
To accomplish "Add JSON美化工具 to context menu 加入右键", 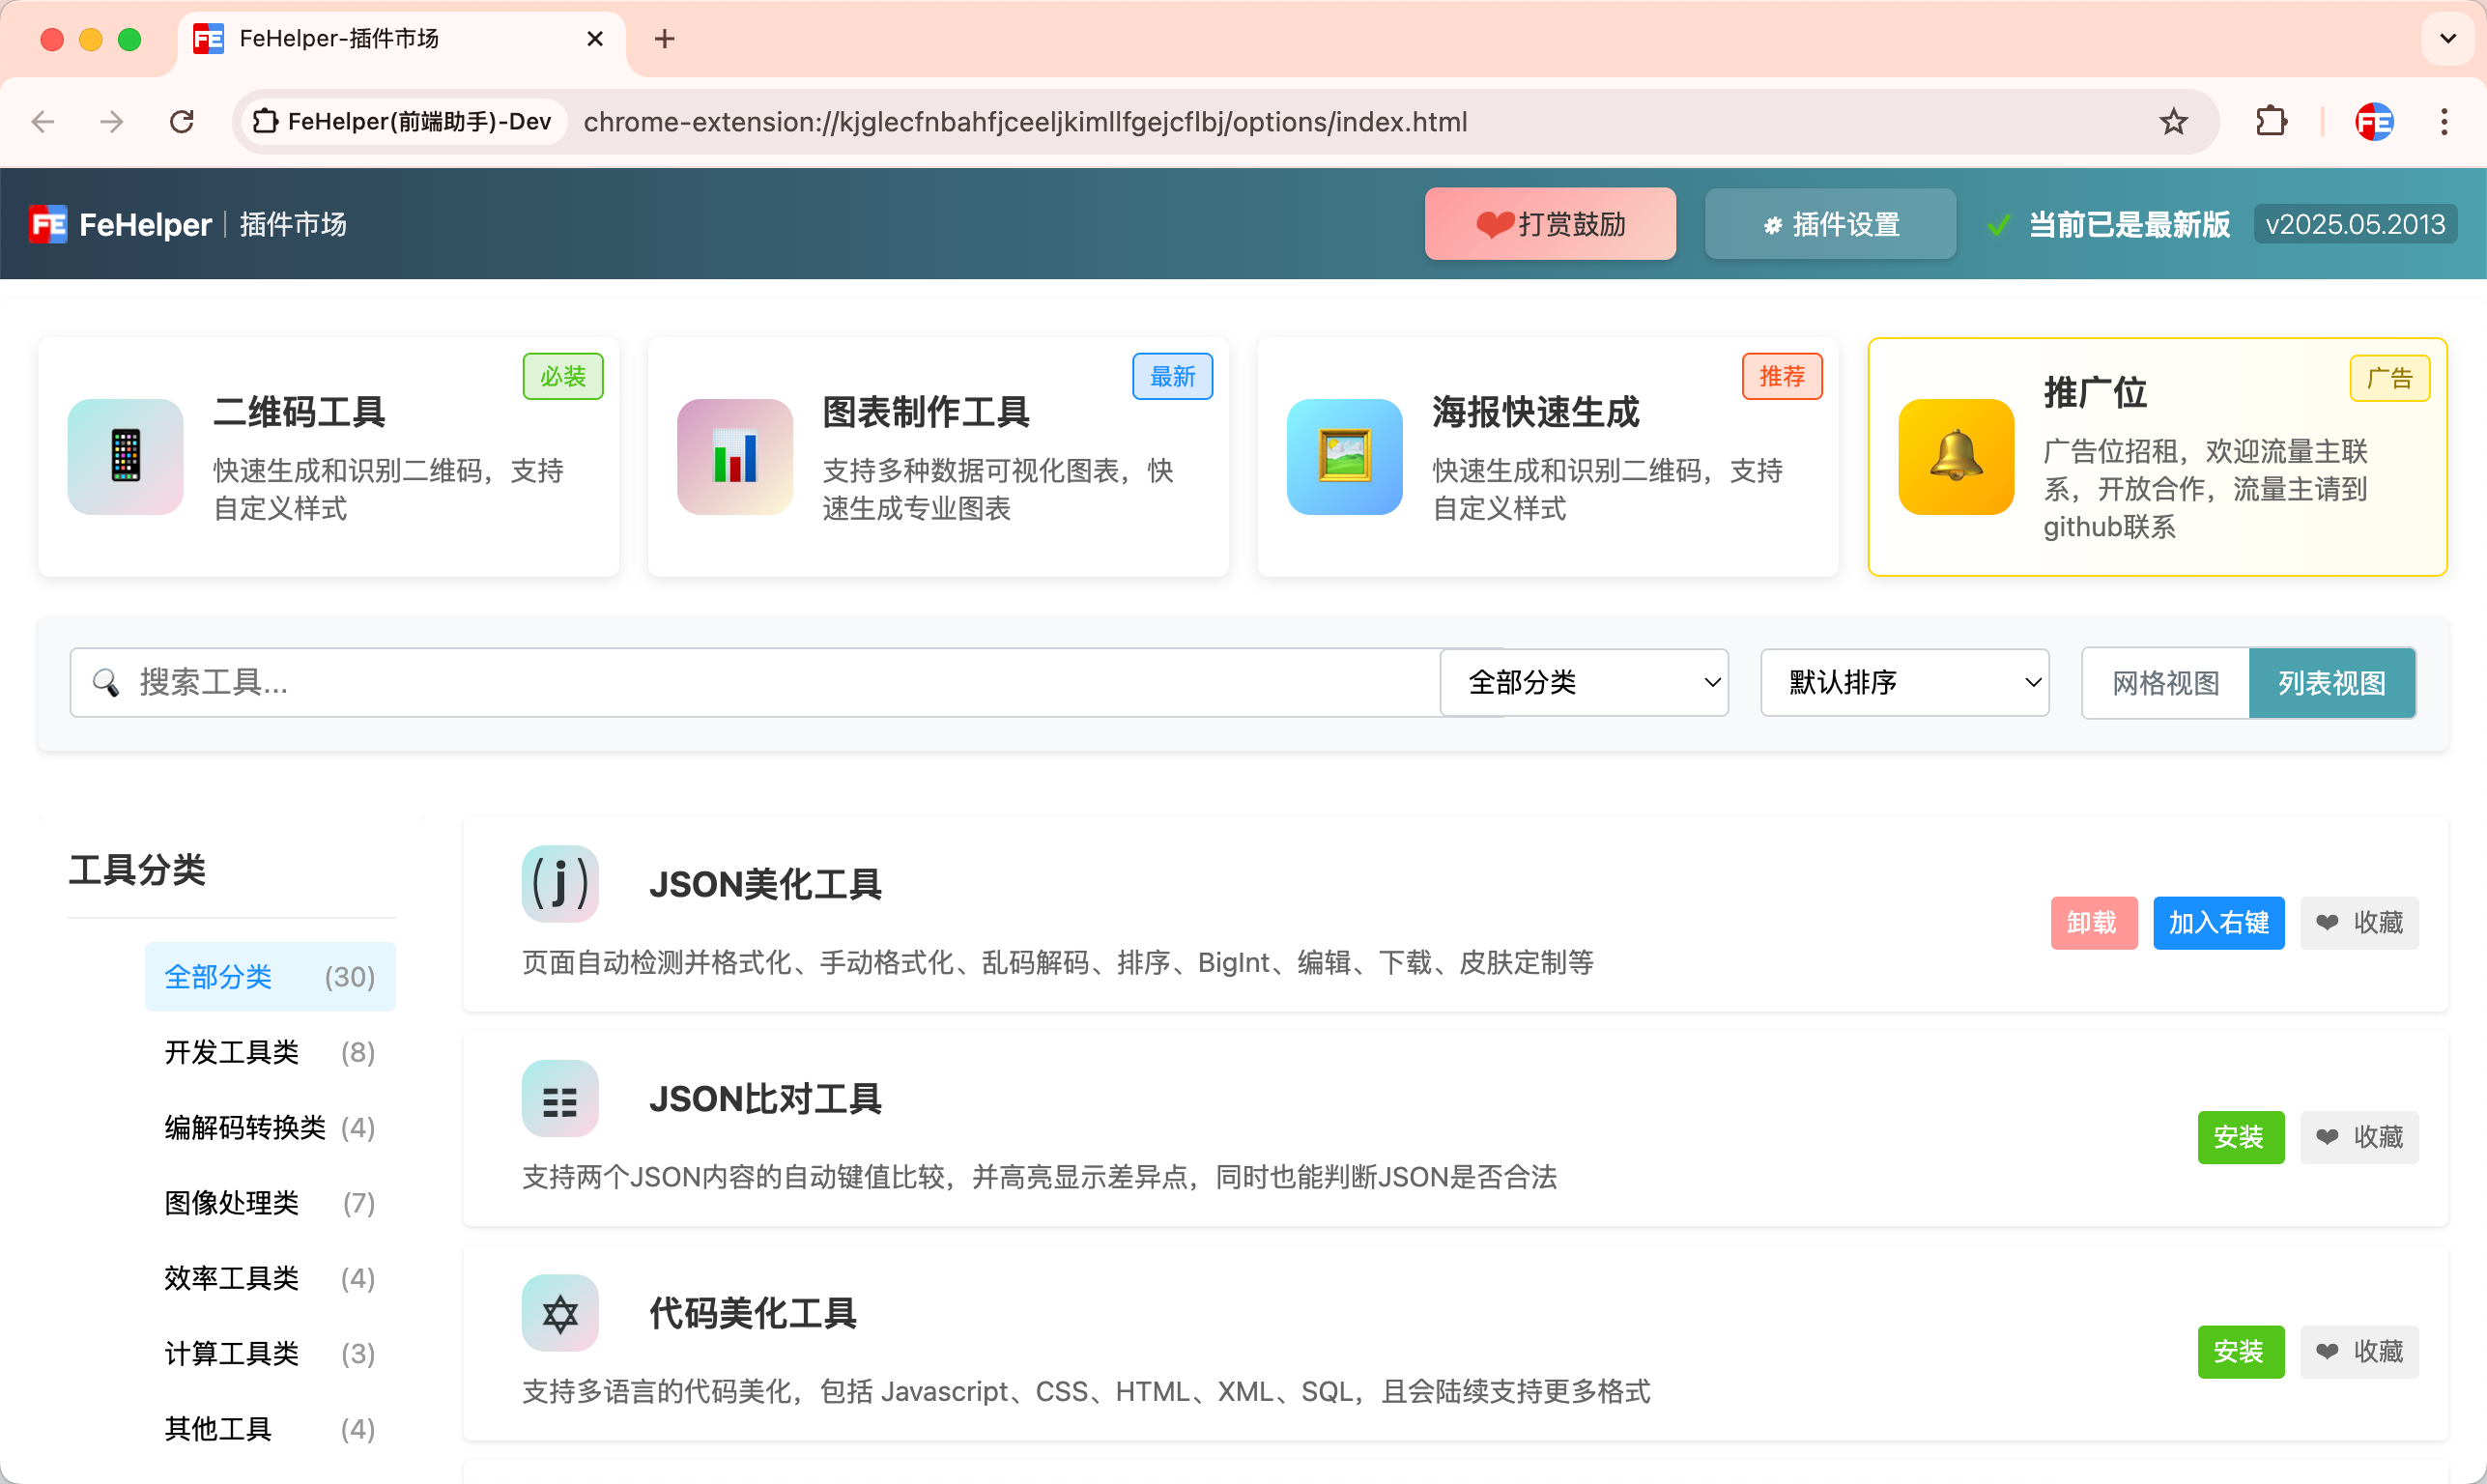I will [2218, 922].
